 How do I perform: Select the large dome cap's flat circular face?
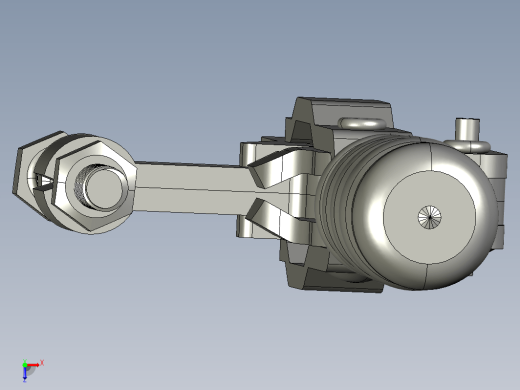(429, 217)
